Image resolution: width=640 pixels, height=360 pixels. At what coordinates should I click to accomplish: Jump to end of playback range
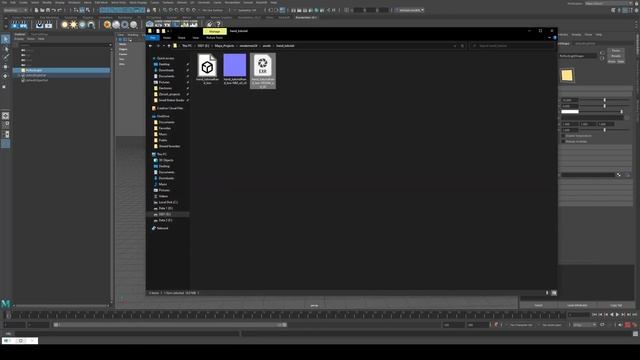[x=634, y=315]
